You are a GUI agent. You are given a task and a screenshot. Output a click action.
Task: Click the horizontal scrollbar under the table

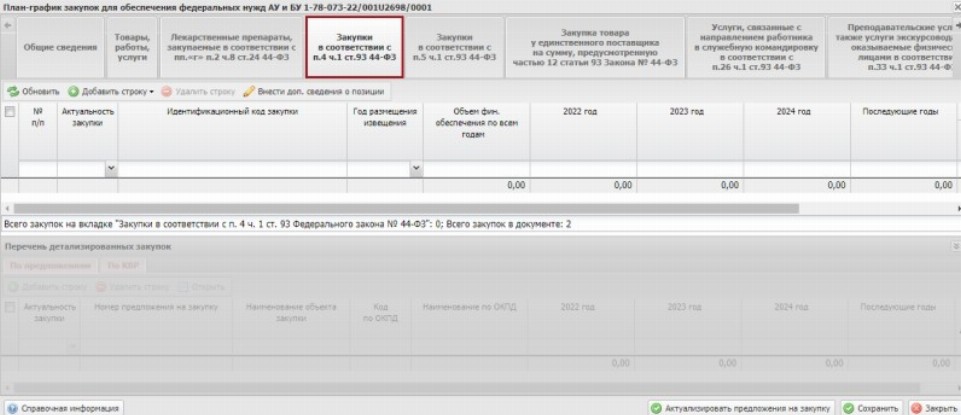tap(400, 208)
